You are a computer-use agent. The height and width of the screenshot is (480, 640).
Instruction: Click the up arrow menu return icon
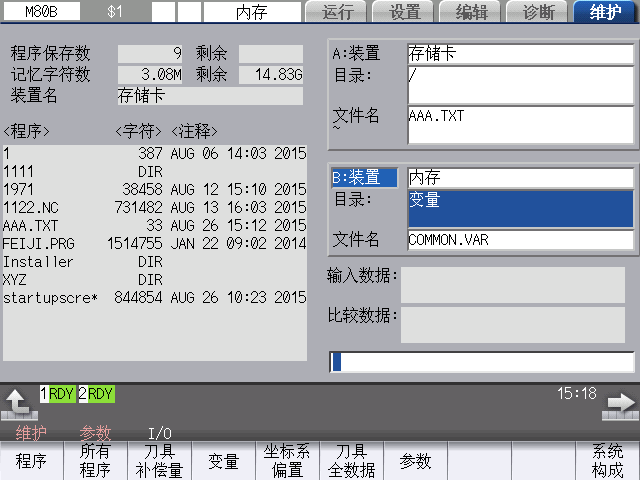pos(17,402)
